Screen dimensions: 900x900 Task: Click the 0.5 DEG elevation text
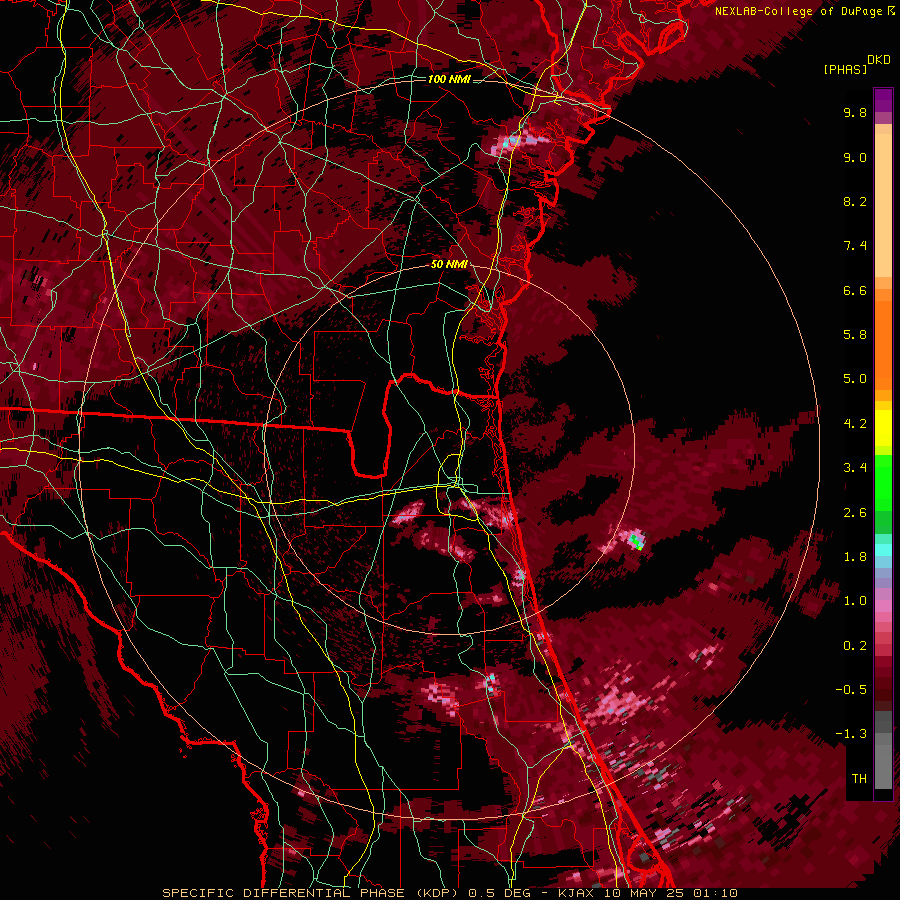pos(499,893)
